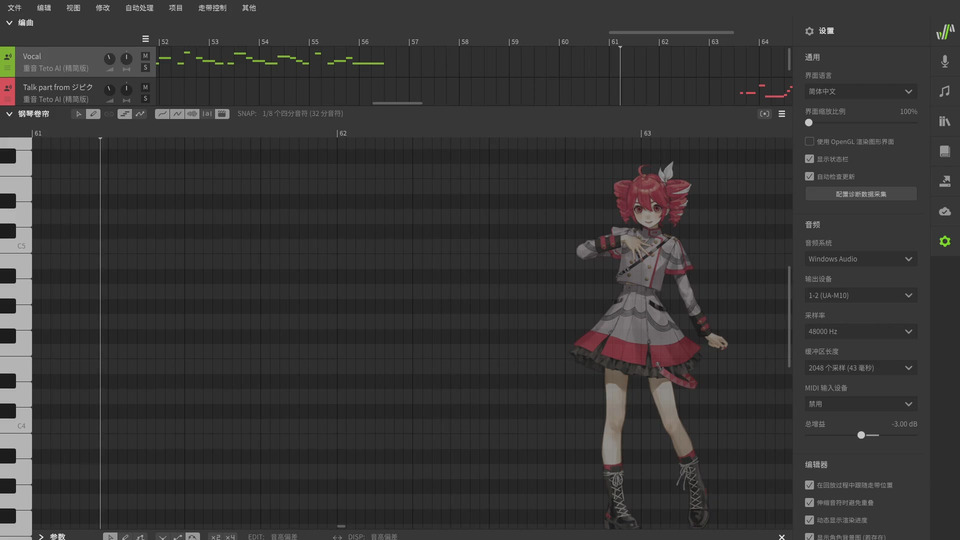Expand the 参数 parameter panel

coord(41,537)
